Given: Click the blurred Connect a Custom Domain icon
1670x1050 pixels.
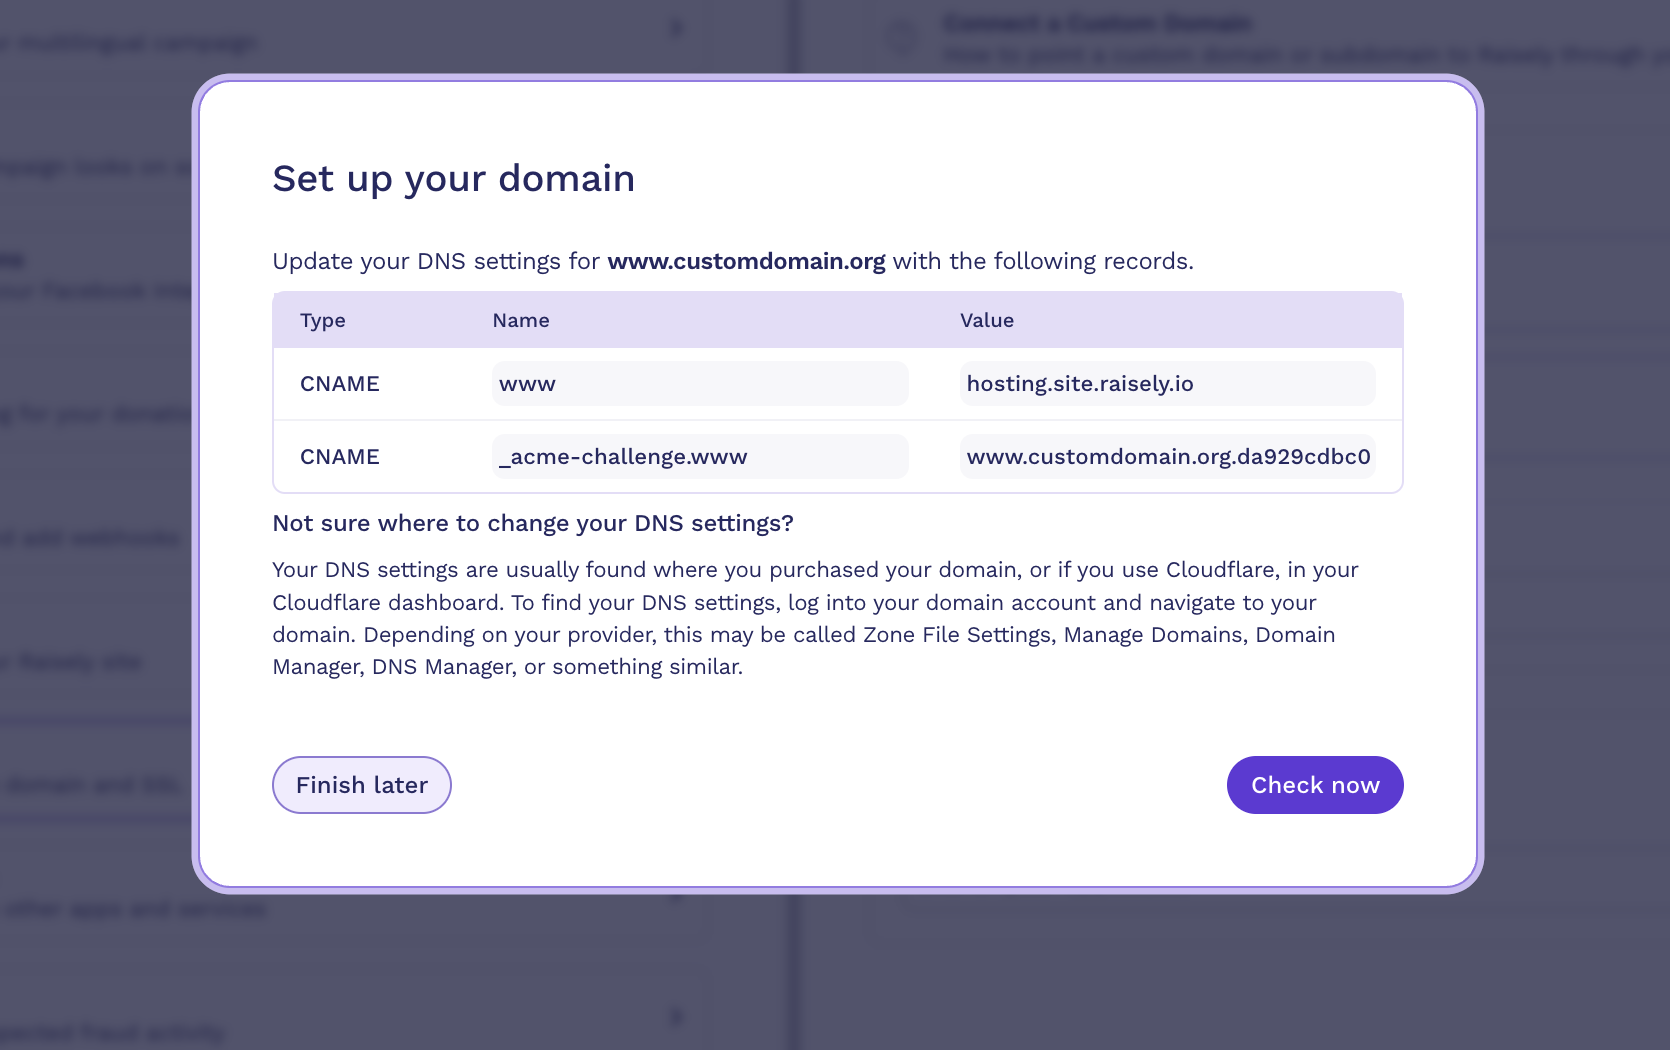Looking at the screenshot, I should click(903, 38).
